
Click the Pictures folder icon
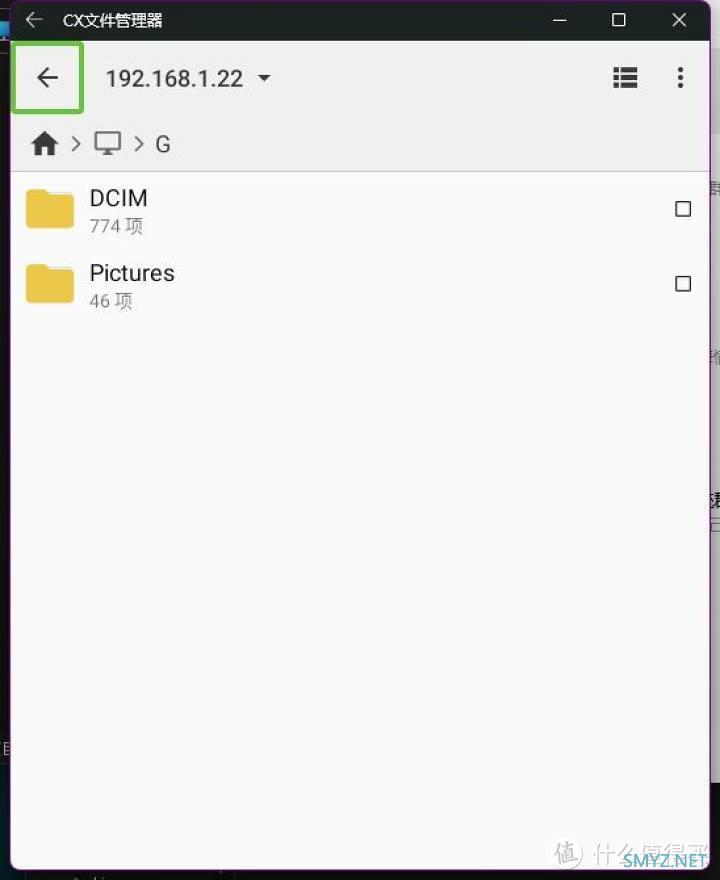coord(50,283)
